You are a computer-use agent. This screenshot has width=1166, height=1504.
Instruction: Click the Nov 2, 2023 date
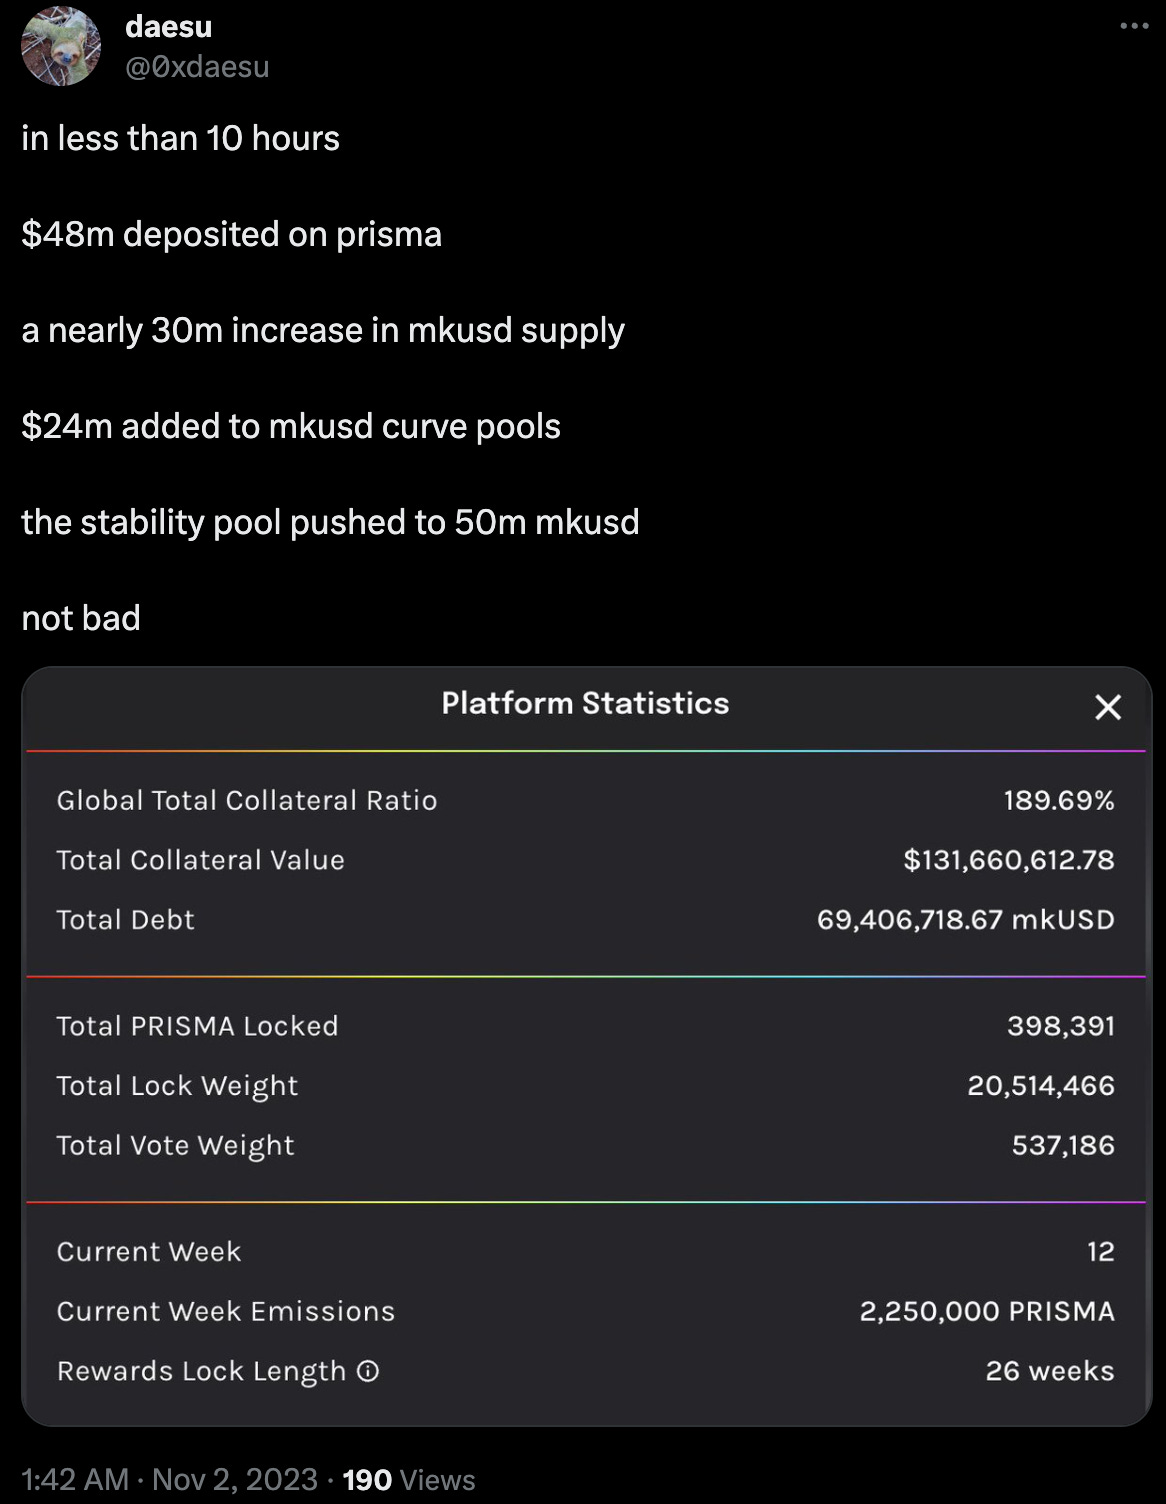point(235,1479)
